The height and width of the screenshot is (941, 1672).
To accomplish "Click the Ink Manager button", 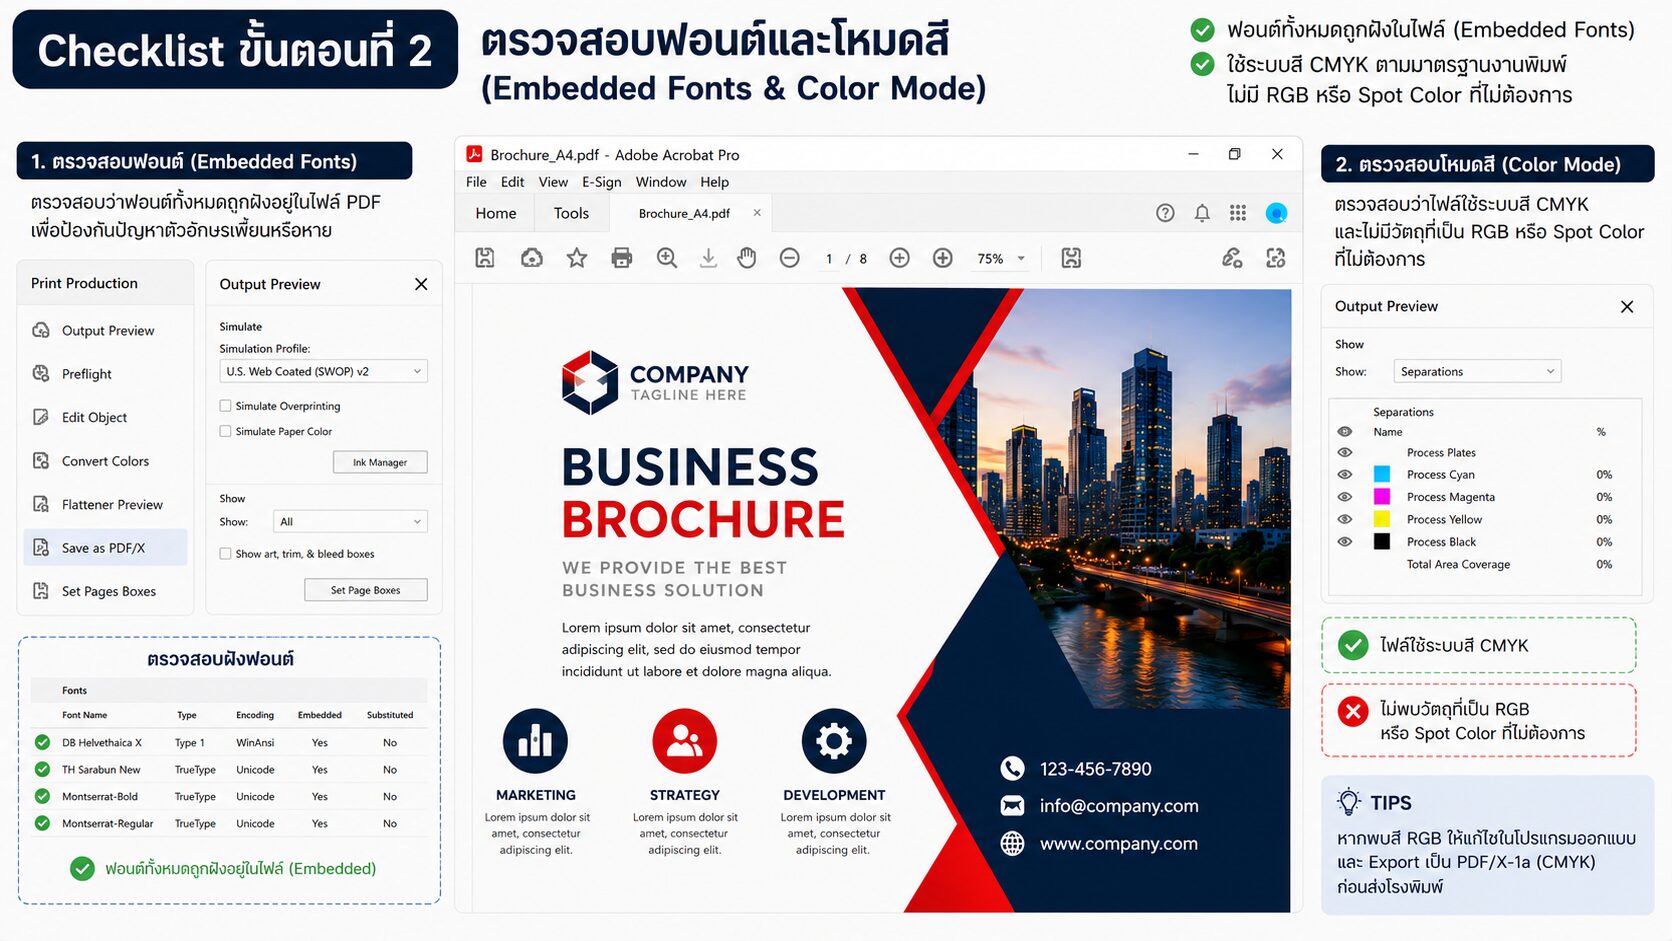I will coord(380,462).
